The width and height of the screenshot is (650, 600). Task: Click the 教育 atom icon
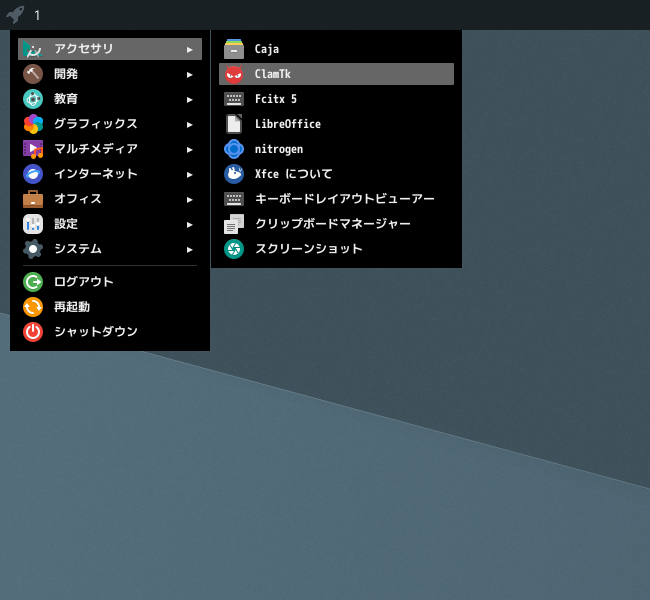(33, 99)
